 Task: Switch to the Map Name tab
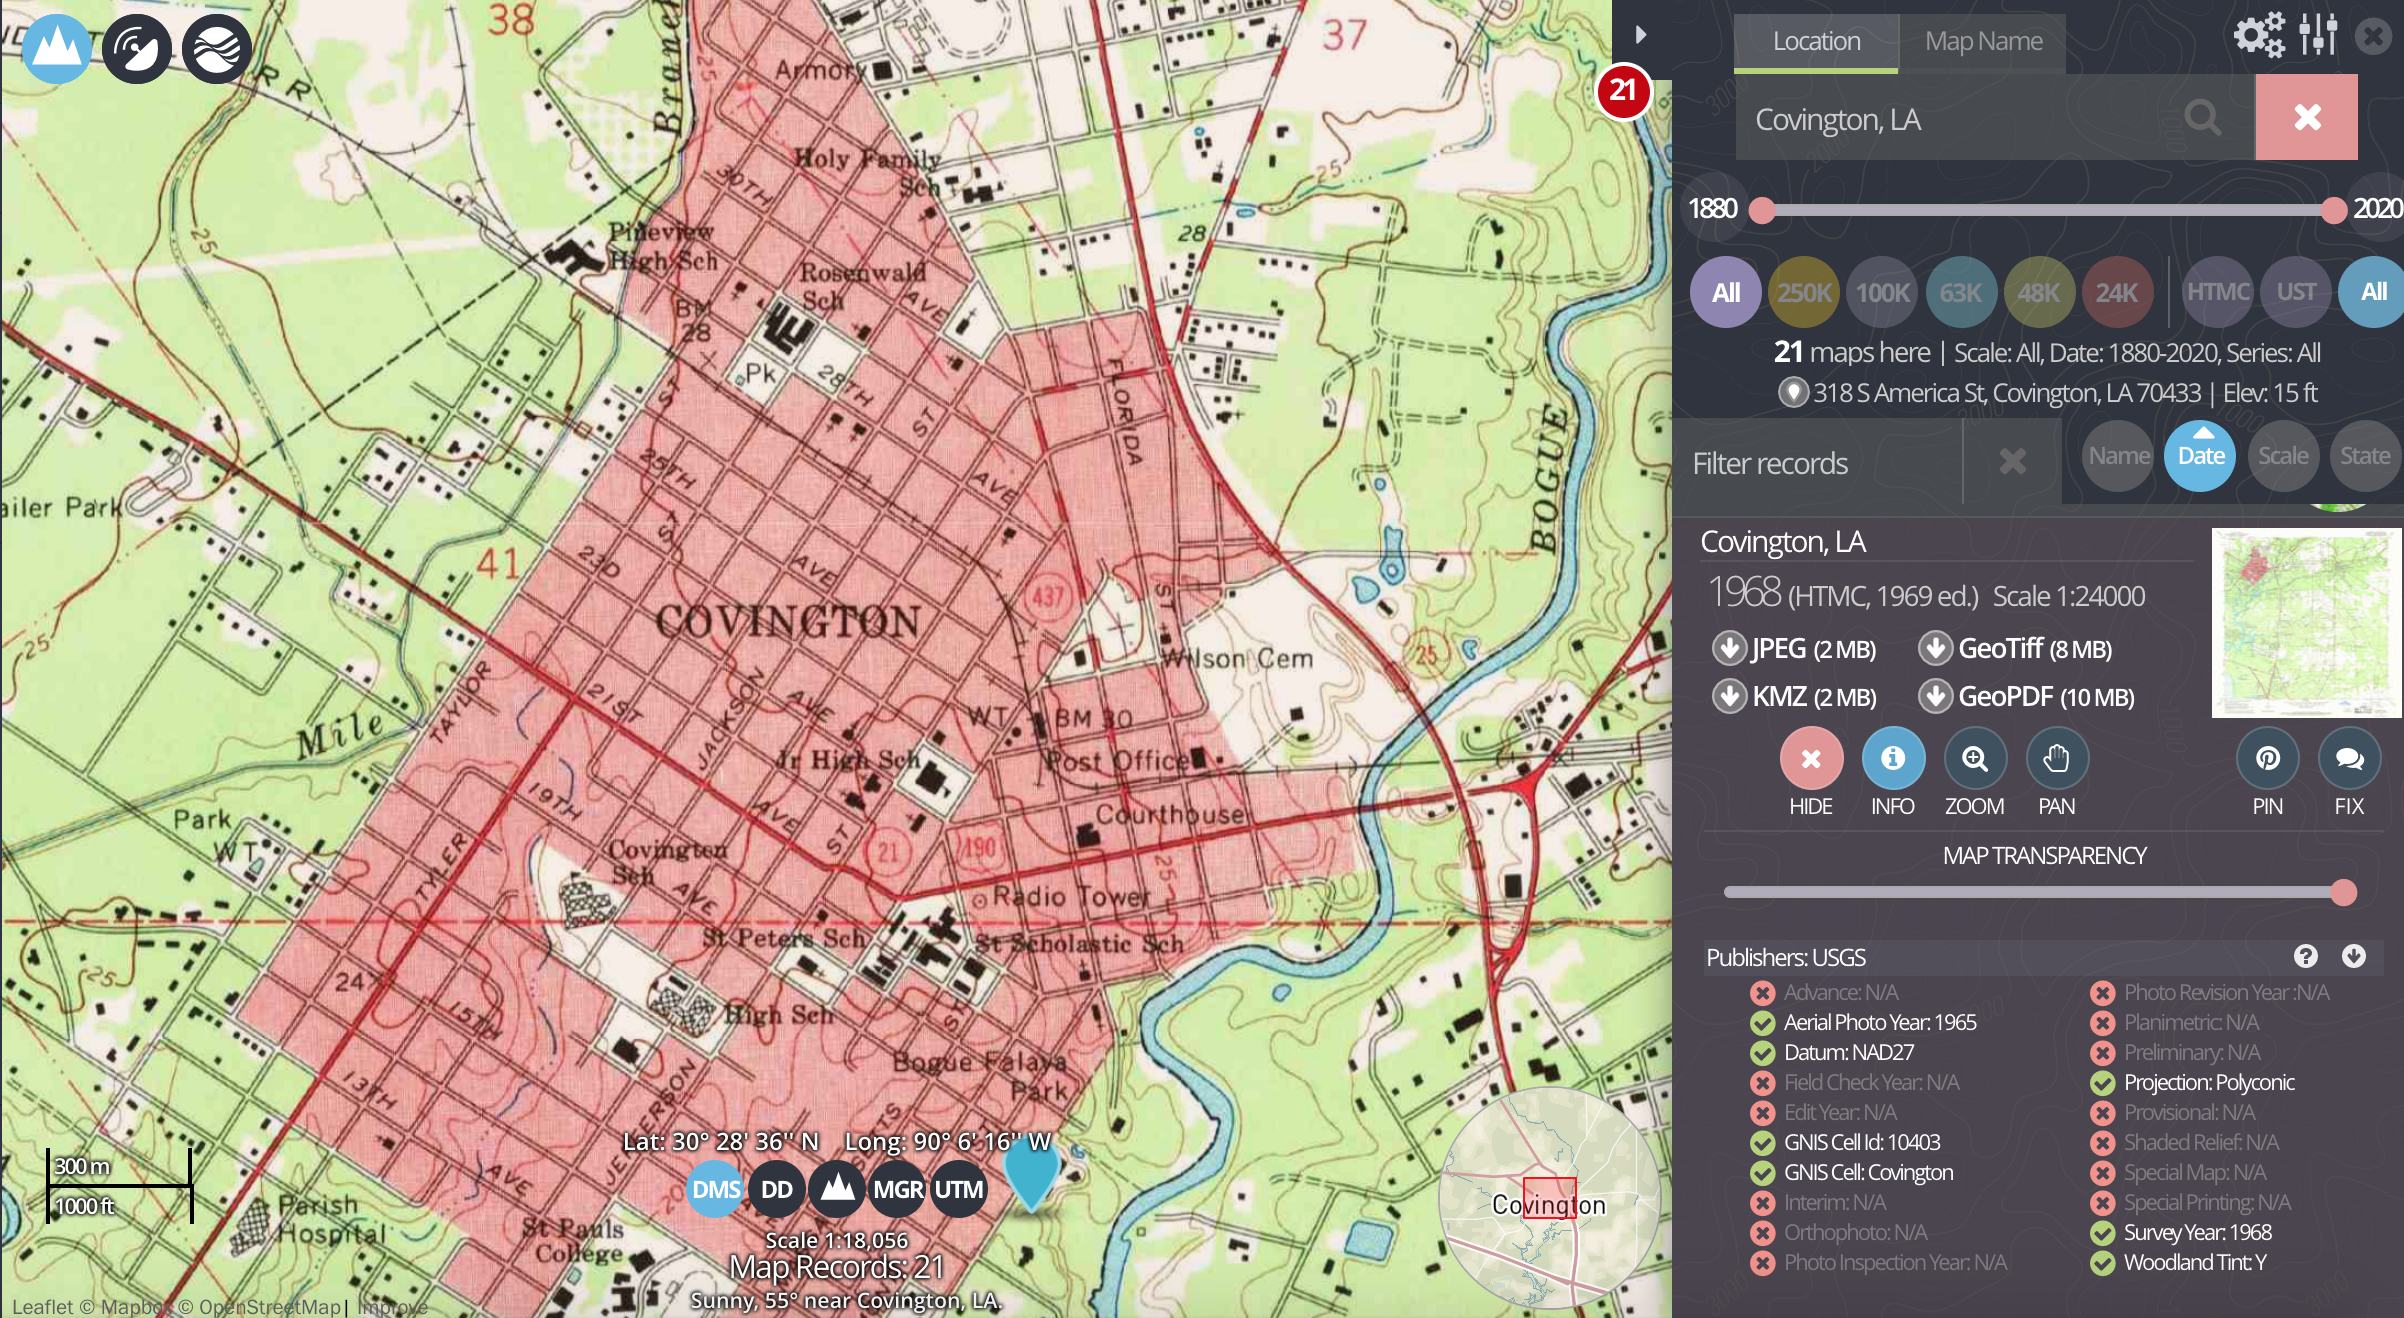(x=1983, y=42)
